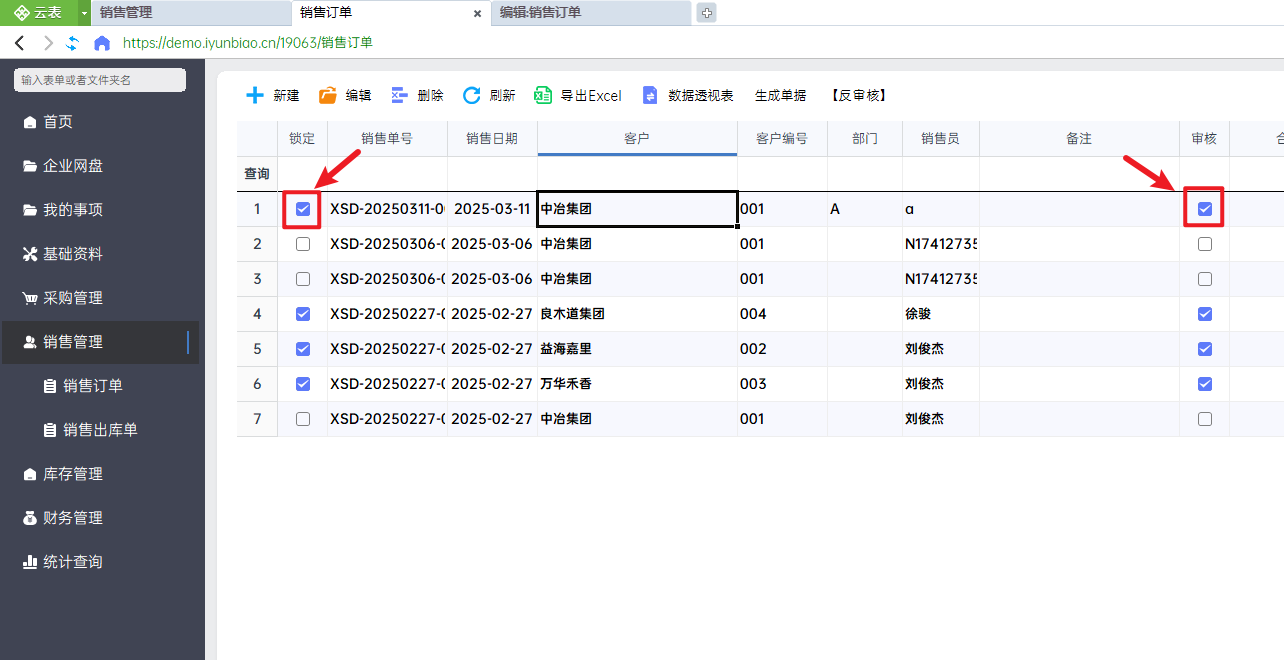Toggle 锁定 checkbox for 良木道集团 row

303,314
